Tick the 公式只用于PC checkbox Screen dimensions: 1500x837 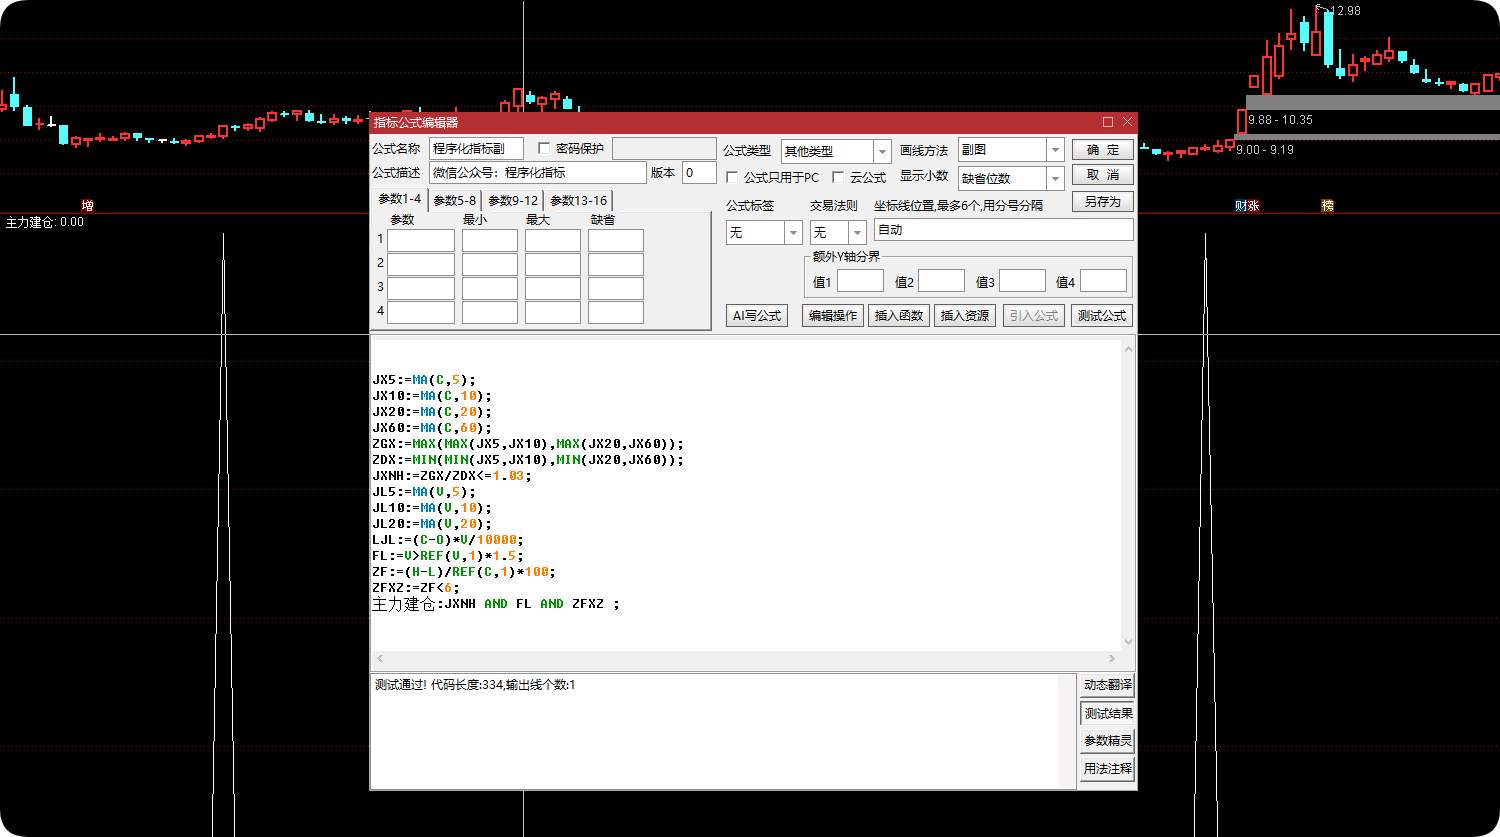[x=732, y=177]
